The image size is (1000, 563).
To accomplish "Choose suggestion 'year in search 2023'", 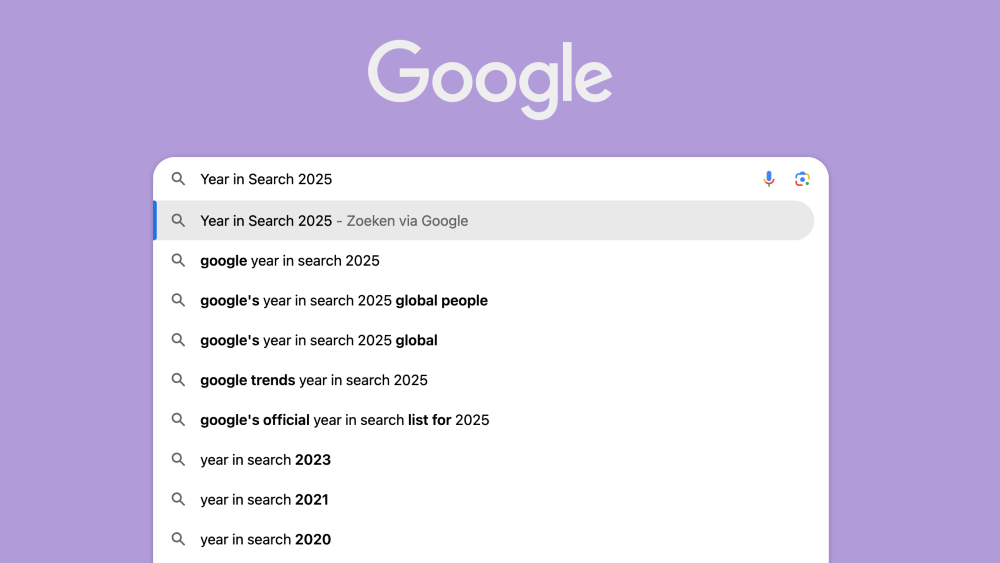I will coord(265,460).
